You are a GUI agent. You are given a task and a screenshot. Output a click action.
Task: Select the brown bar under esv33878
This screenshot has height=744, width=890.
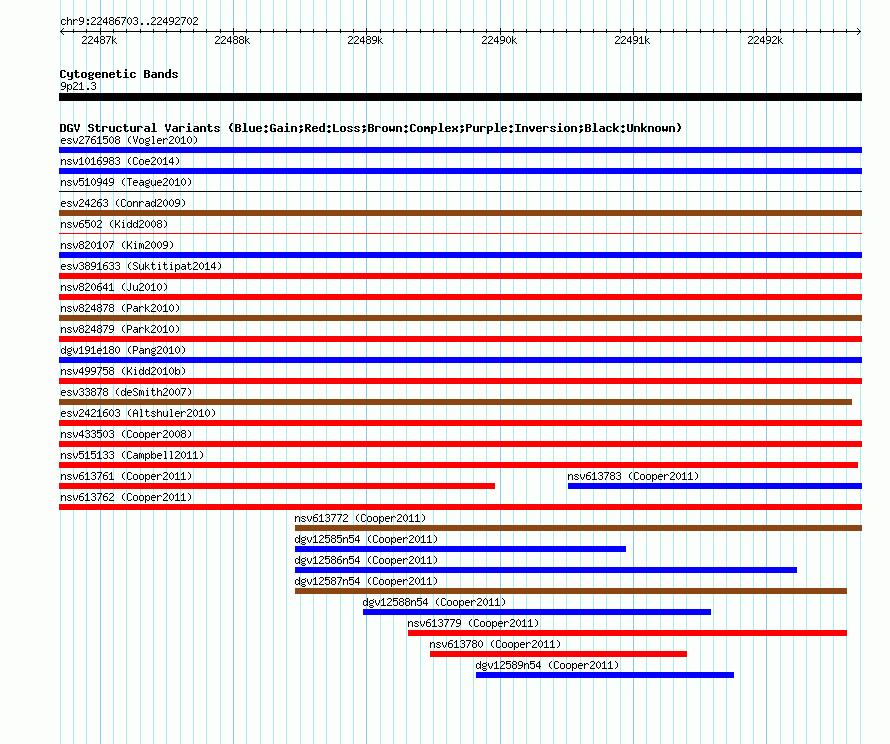[x=456, y=402]
